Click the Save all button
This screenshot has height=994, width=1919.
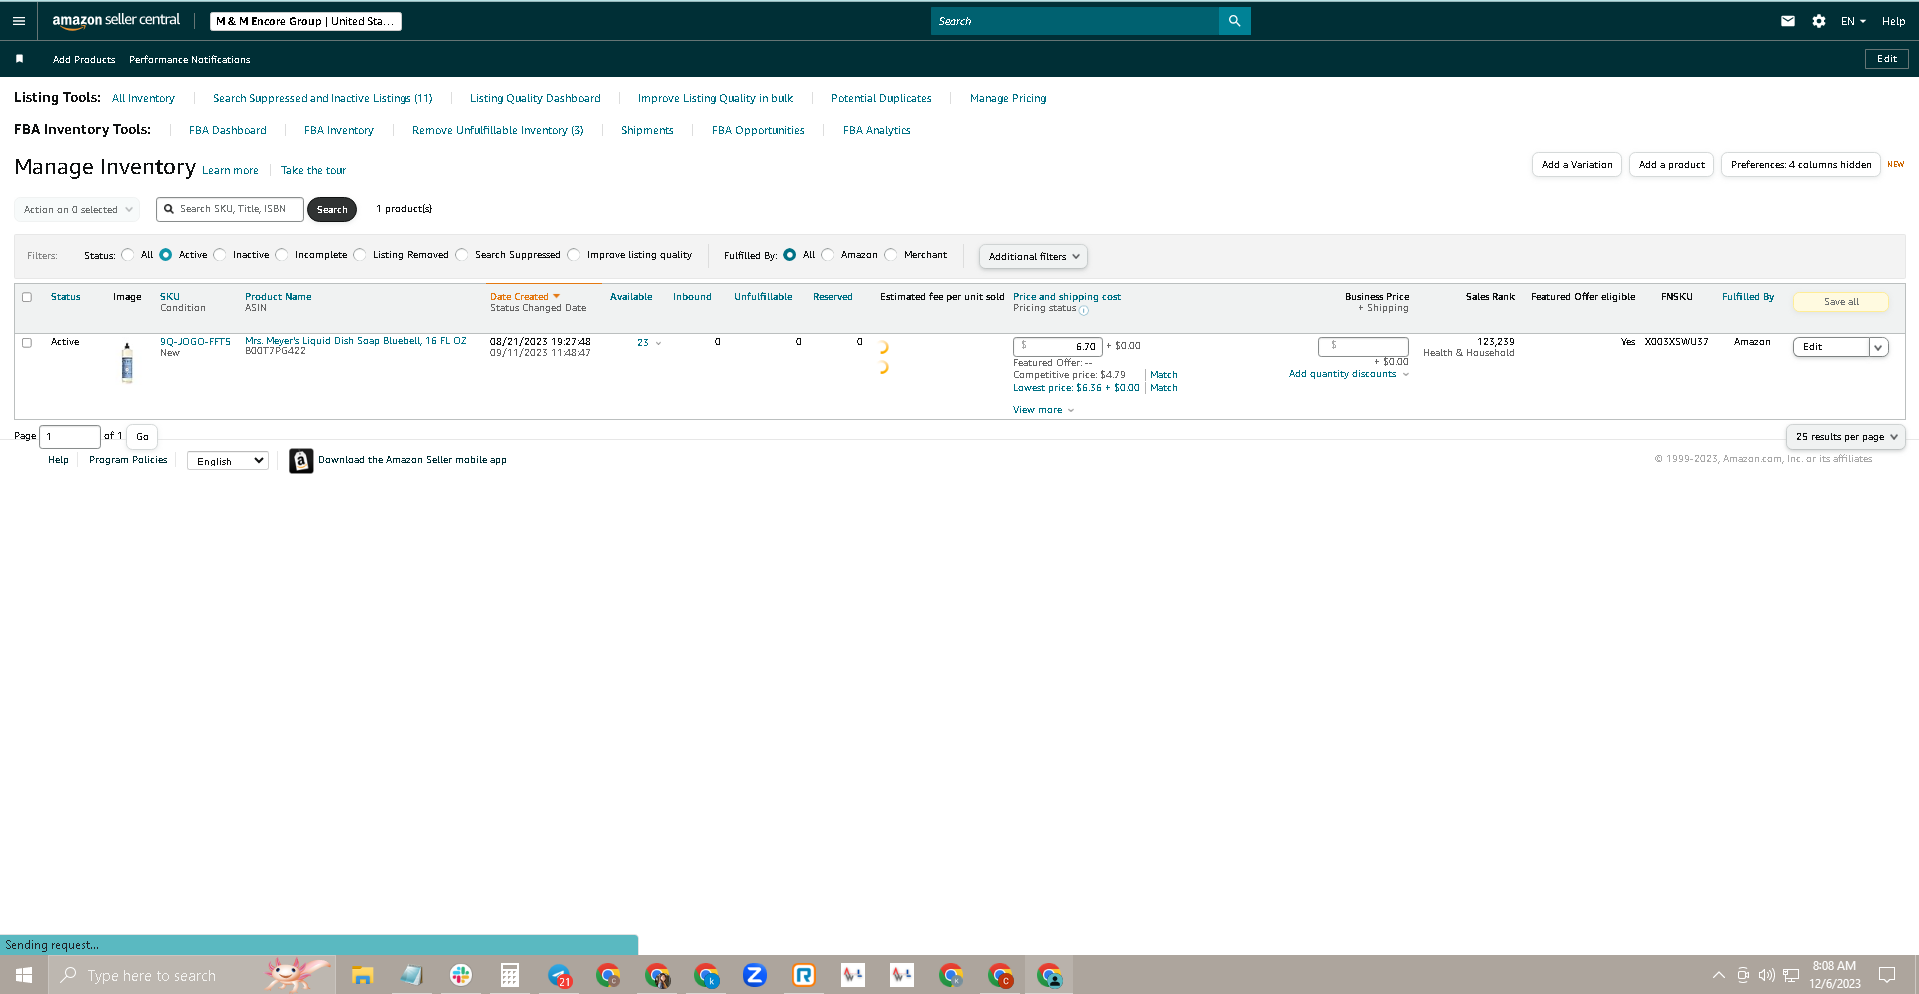pyautogui.click(x=1841, y=302)
